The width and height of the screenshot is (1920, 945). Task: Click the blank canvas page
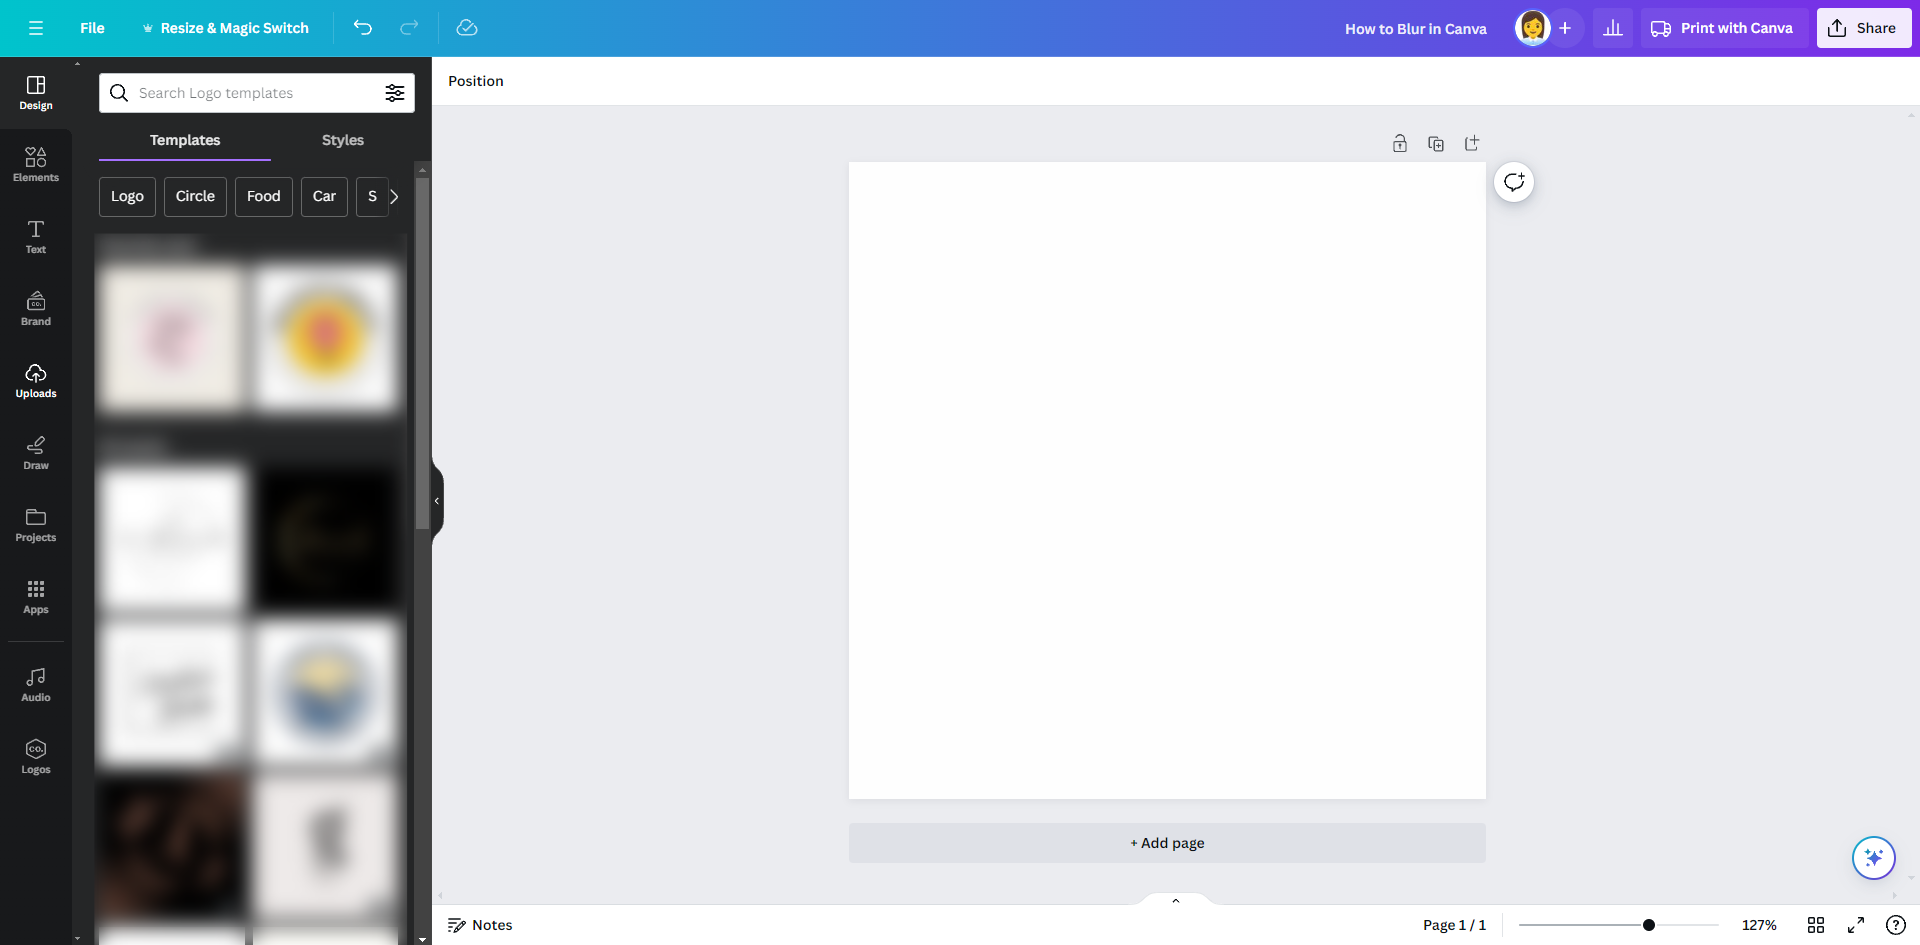click(x=1167, y=480)
